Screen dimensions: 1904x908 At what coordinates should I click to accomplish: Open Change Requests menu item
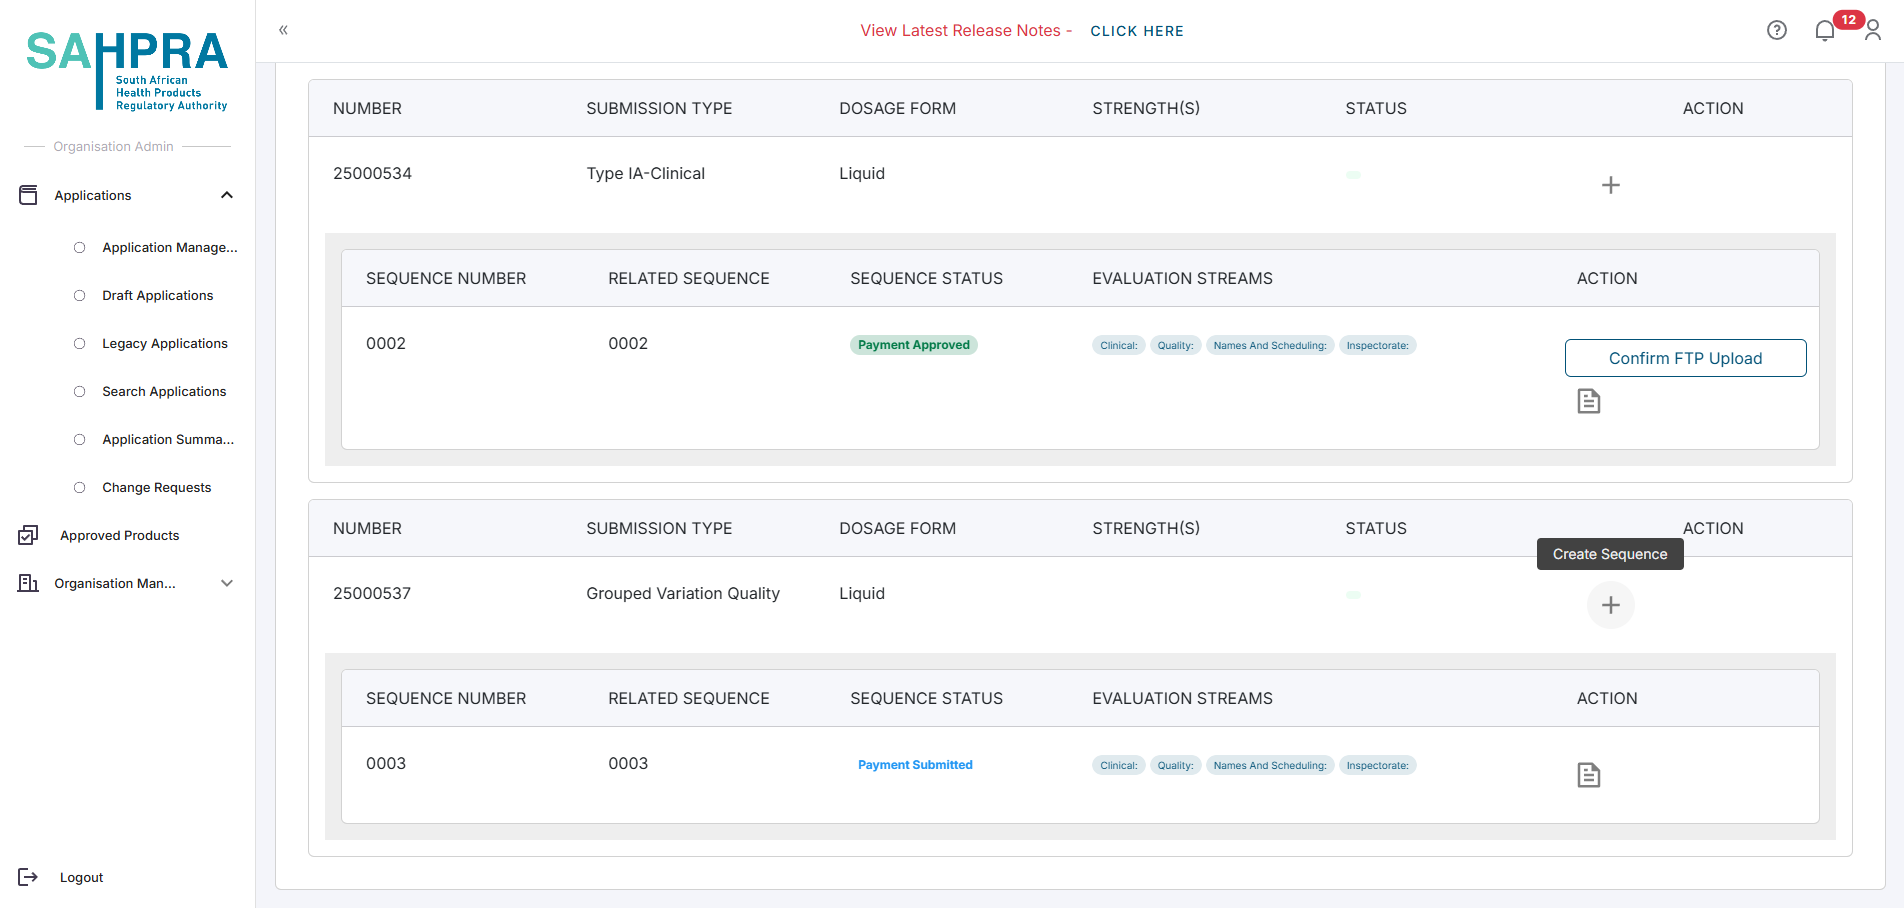(x=156, y=487)
